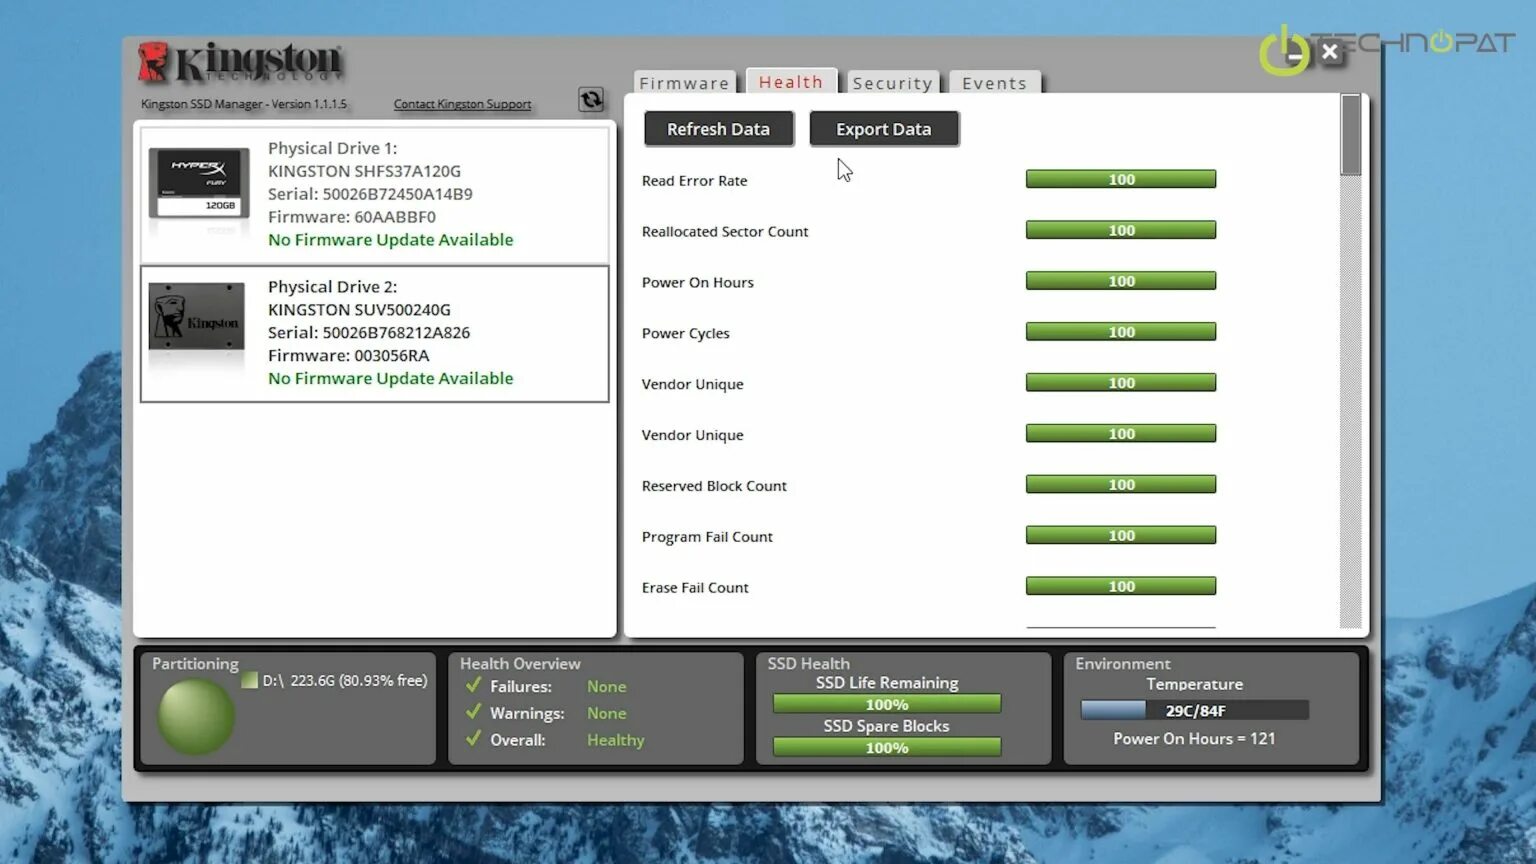Click the Export Data button
The height and width of the screenshot is (864, 1536).
(883, 128)
